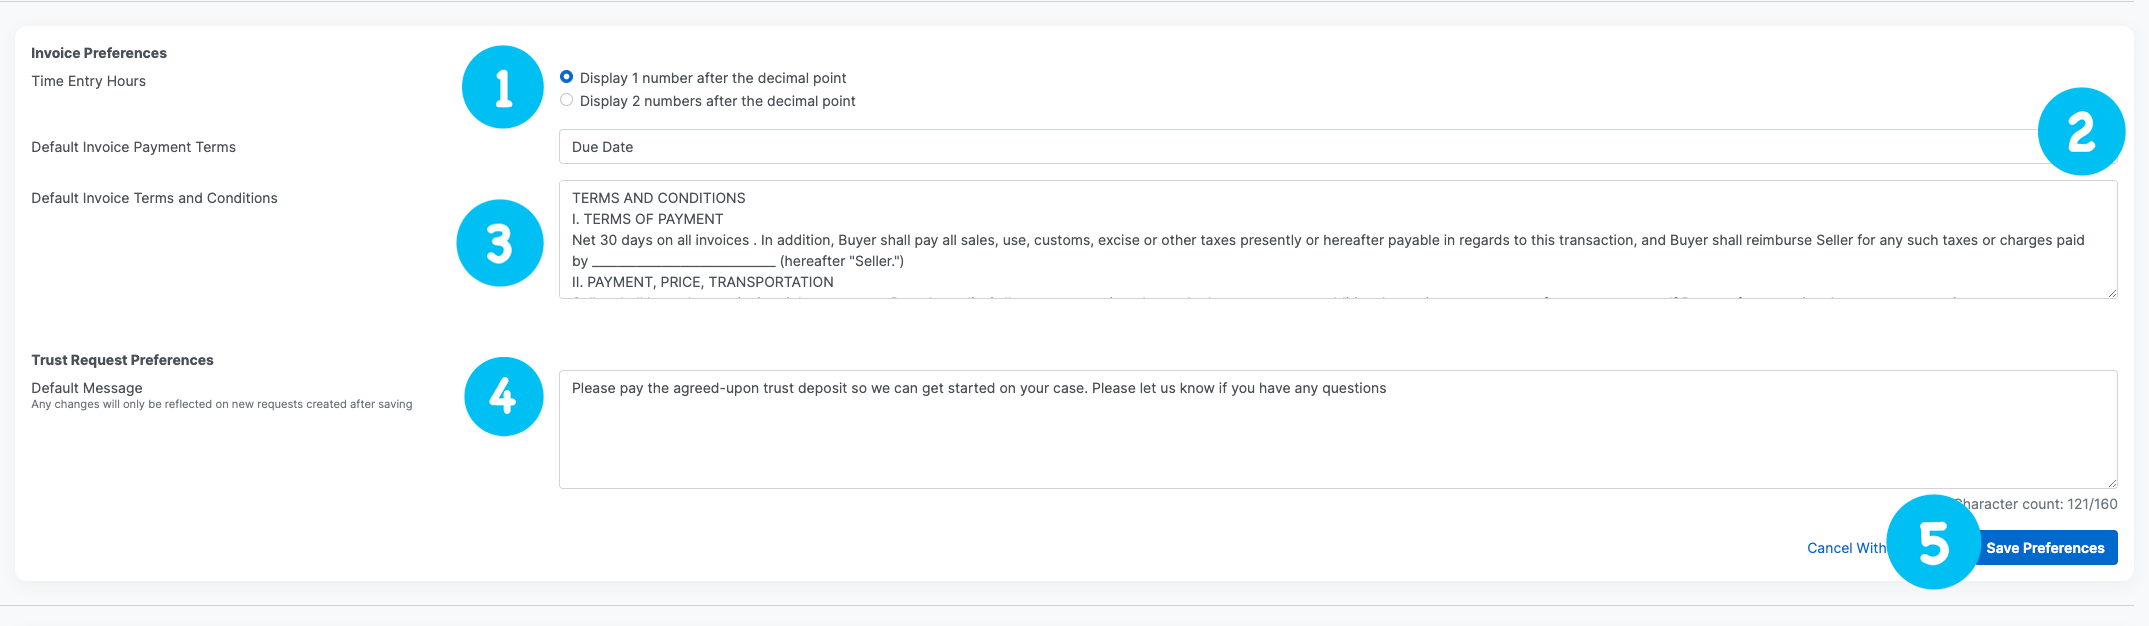
Task: Click the Default Invoice Terms and Conditions label
Action: coord(154,198)
